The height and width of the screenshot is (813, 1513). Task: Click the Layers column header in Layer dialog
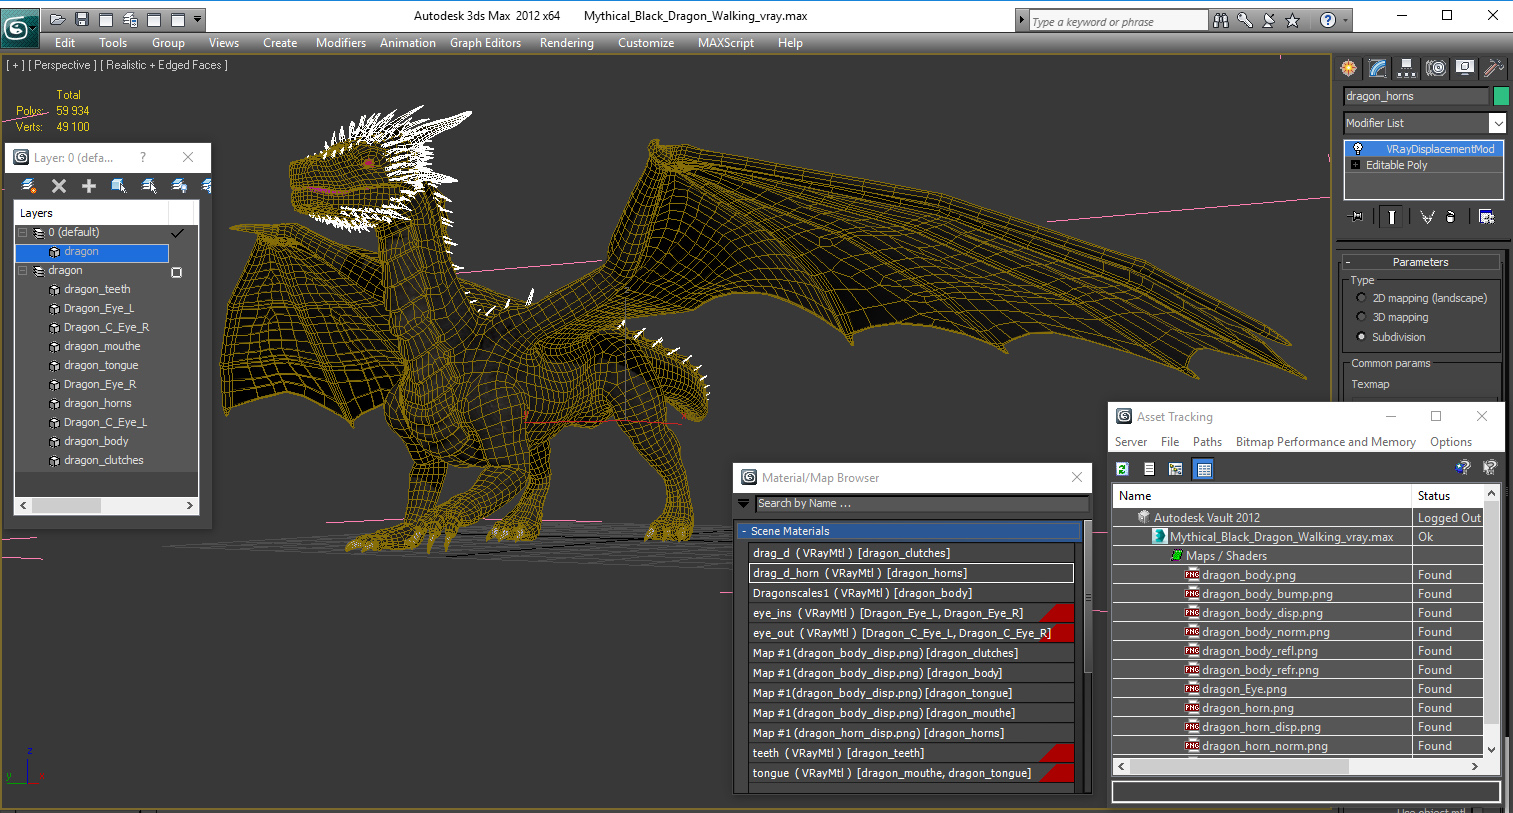[91, 213]
